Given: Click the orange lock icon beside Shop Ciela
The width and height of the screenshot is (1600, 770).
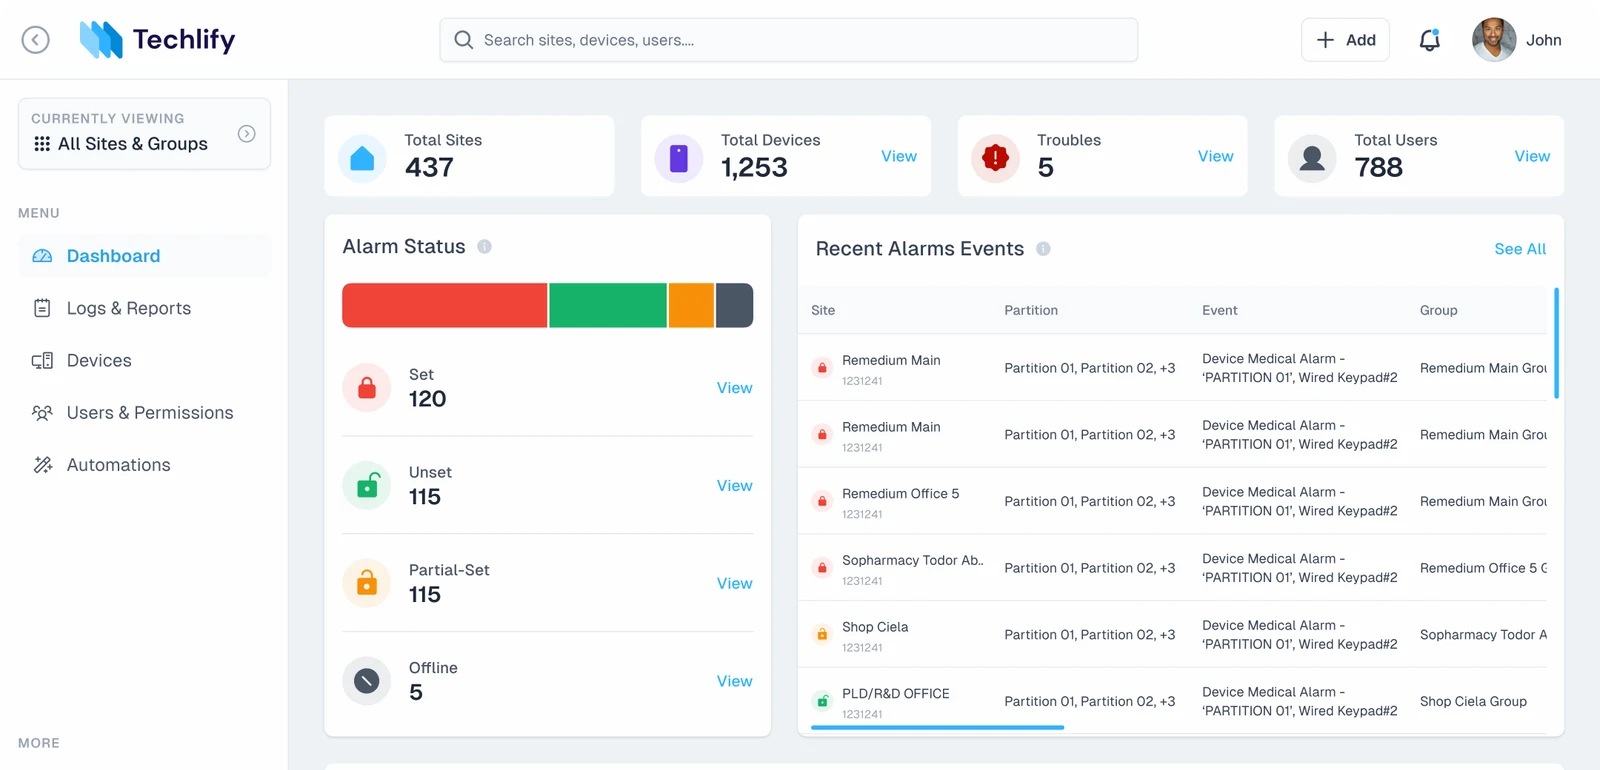Looking at the screenshot, I should click(x=822, y=635).
